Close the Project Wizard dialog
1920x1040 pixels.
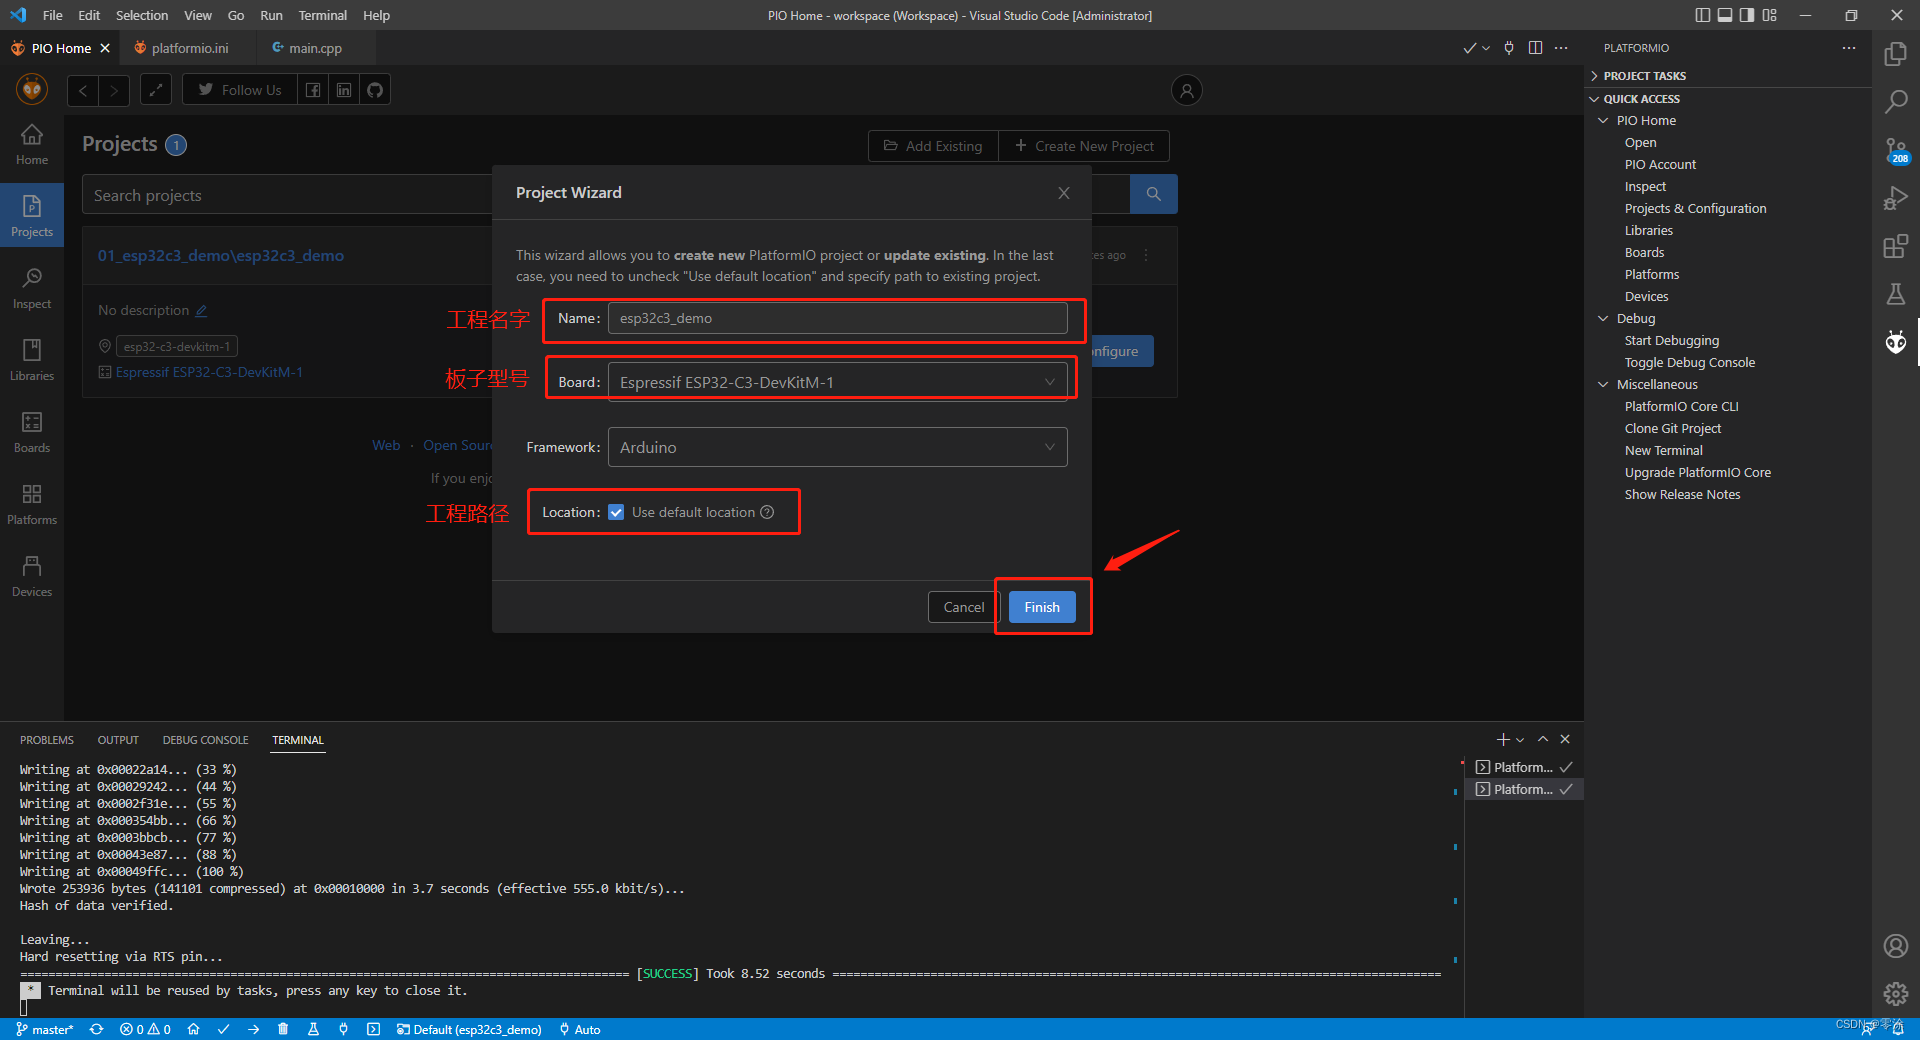[1064, 193]
